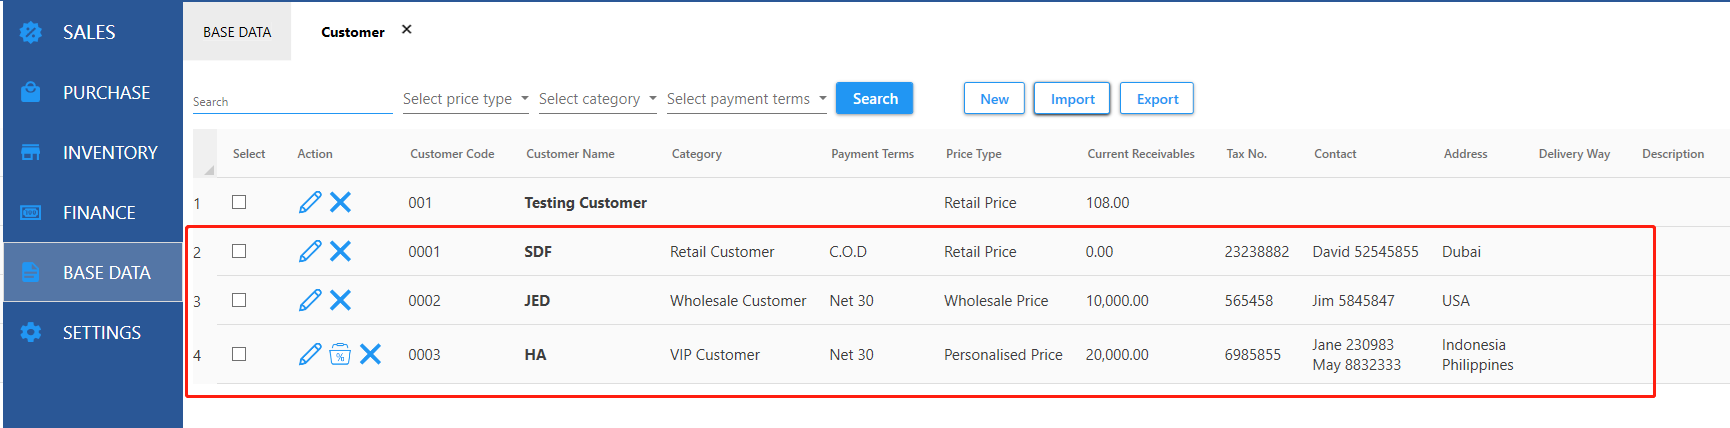
Task: Tick the checkbox for Testing Customer
Action: coord(239,202)
